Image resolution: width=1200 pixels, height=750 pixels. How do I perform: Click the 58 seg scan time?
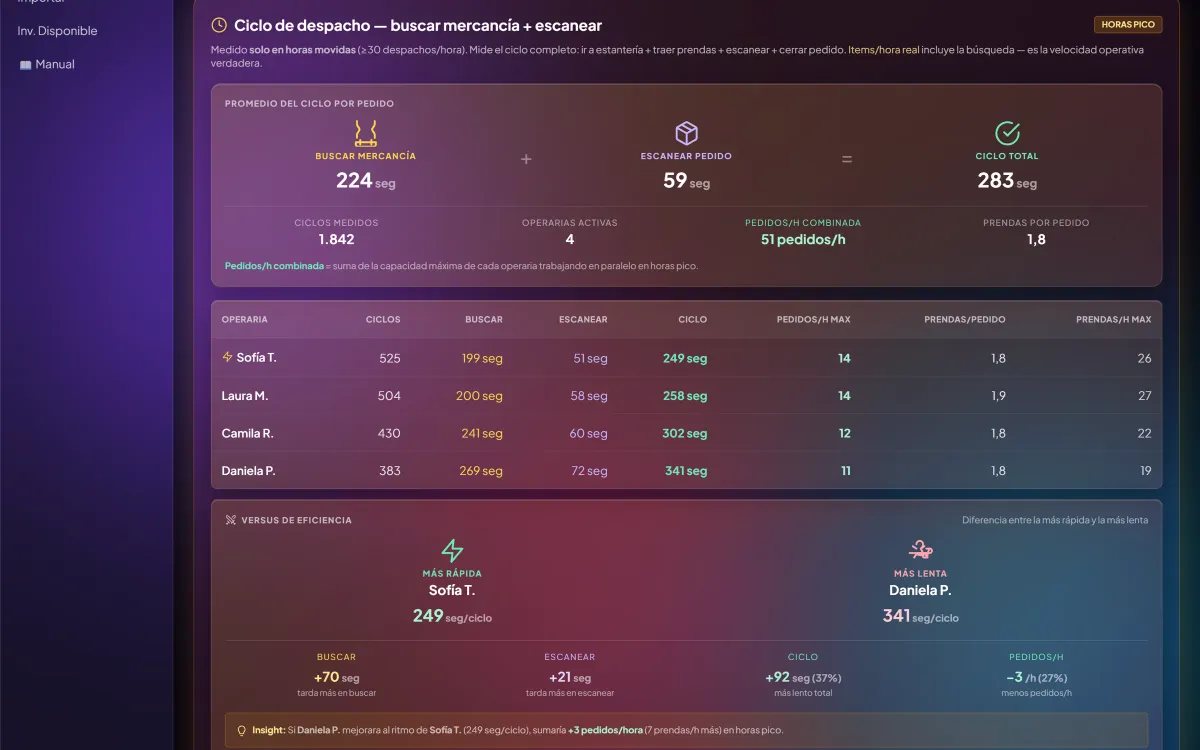coord(589,396)
